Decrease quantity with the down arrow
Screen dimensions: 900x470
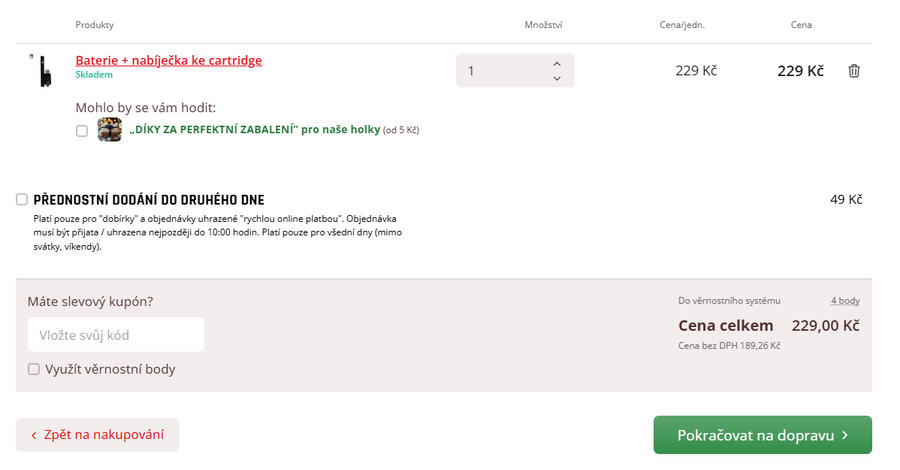coord(557,79)
